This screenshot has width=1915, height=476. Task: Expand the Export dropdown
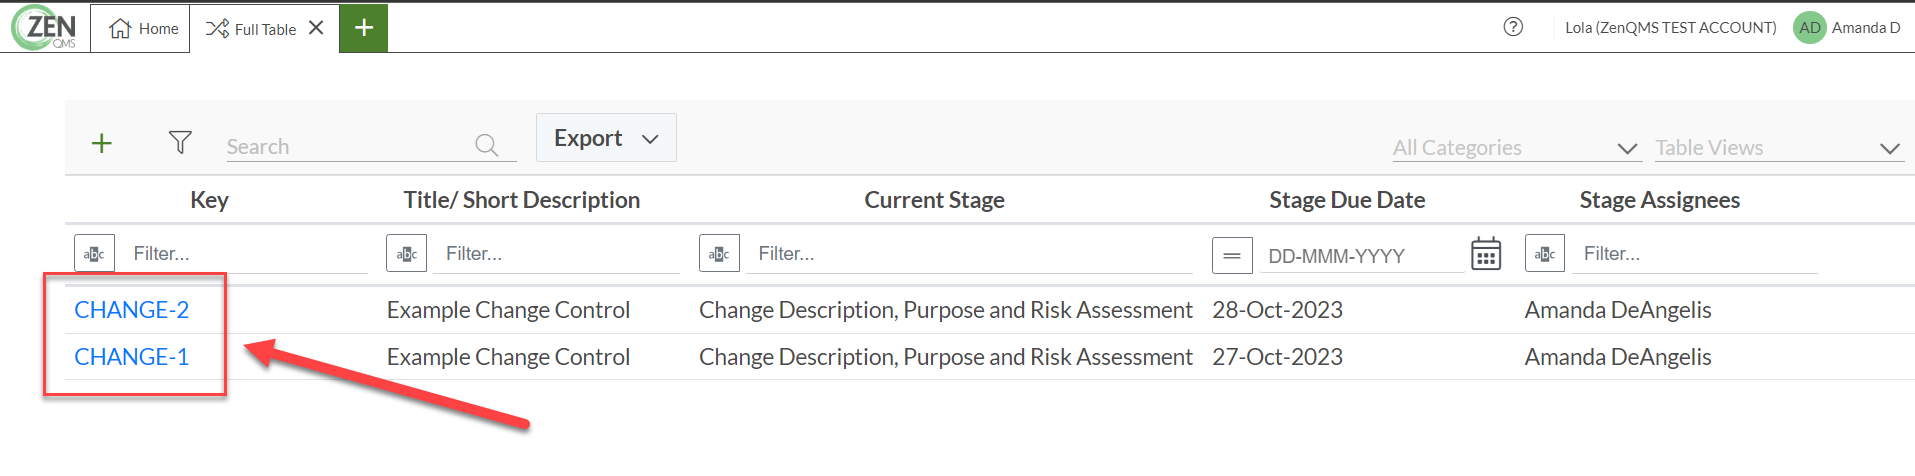(606, 138)
